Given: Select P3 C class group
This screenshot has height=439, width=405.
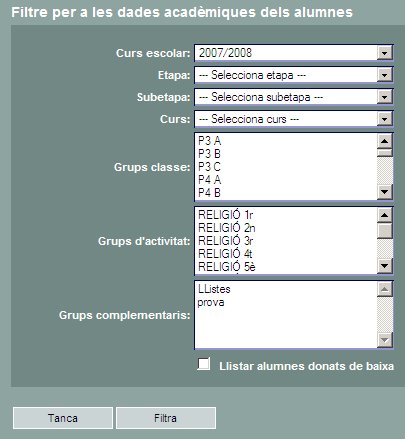Looking at the screenshot, I should click(x=286, y=167).
